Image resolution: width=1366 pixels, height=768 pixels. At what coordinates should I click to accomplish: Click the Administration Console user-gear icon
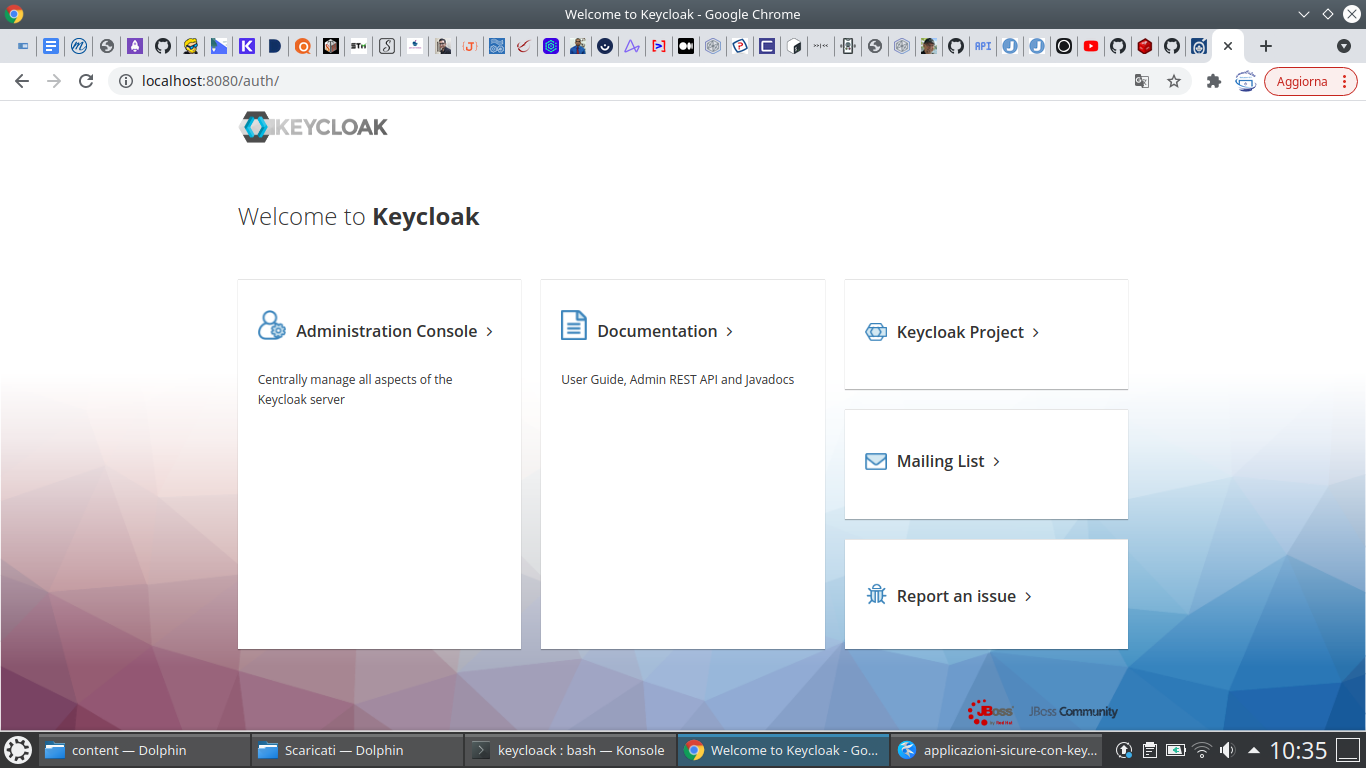click(x=272, y=326)
